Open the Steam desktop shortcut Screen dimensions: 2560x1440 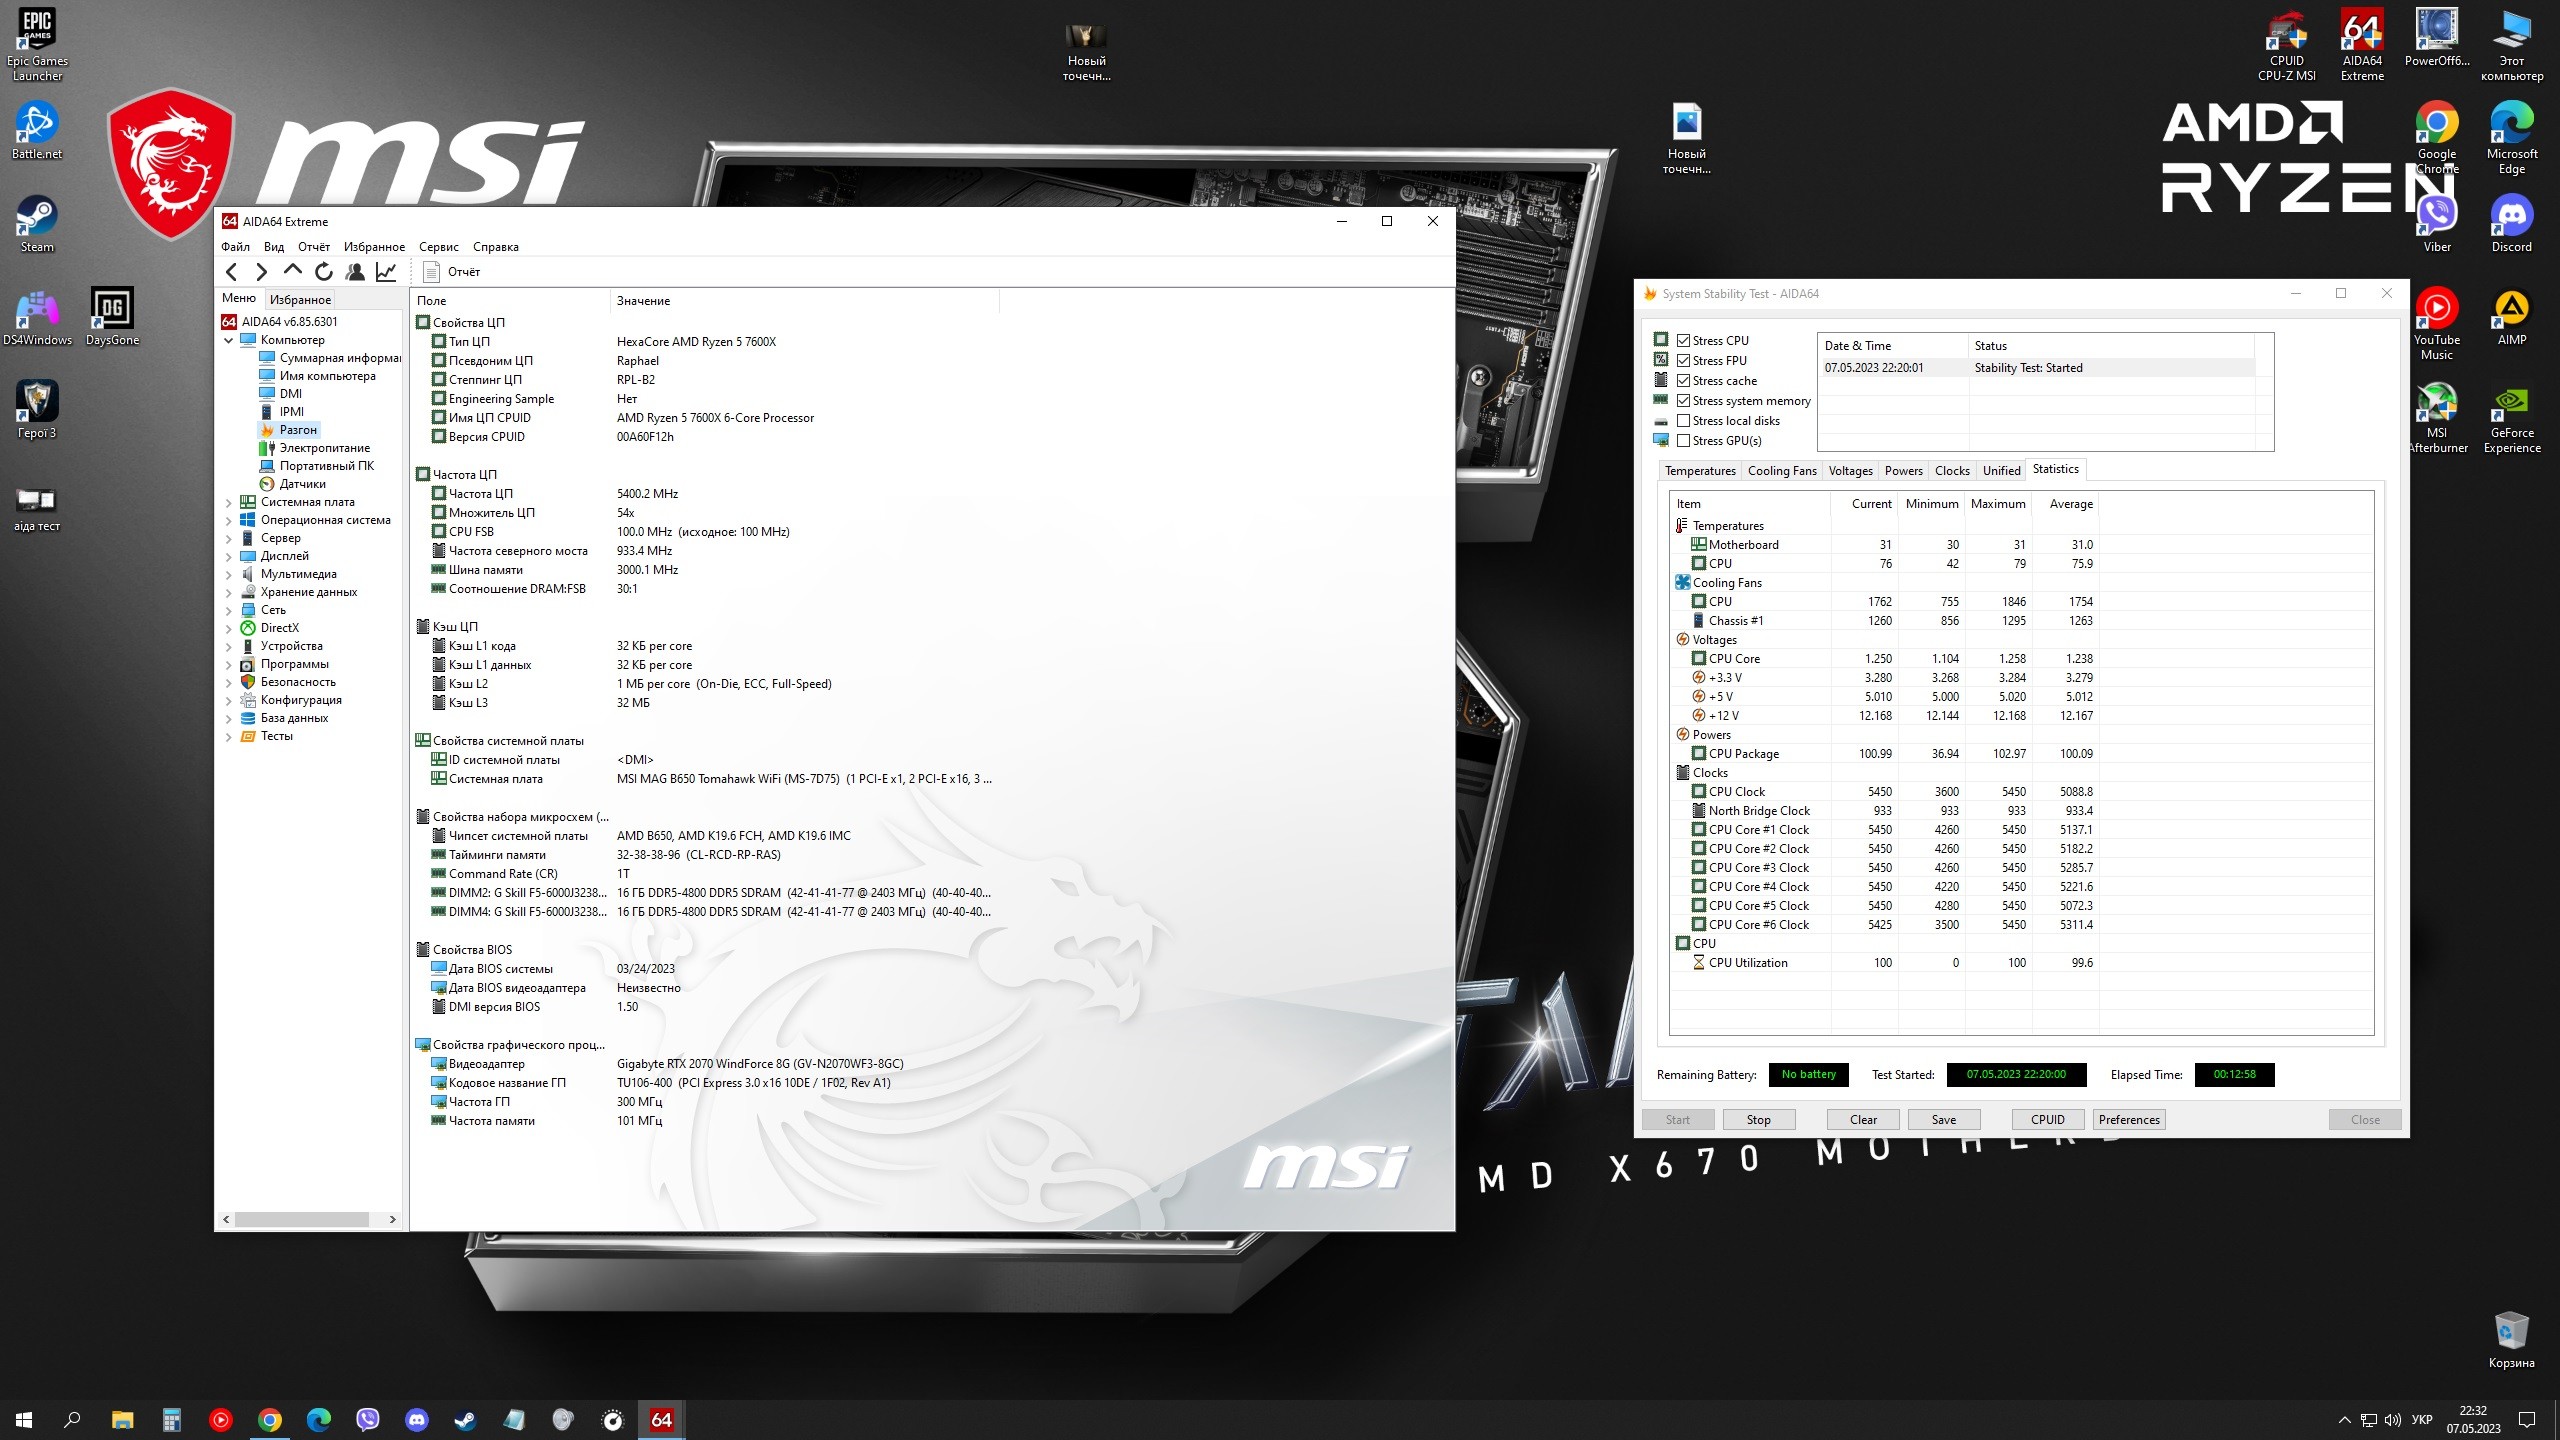tap(37, 224)
